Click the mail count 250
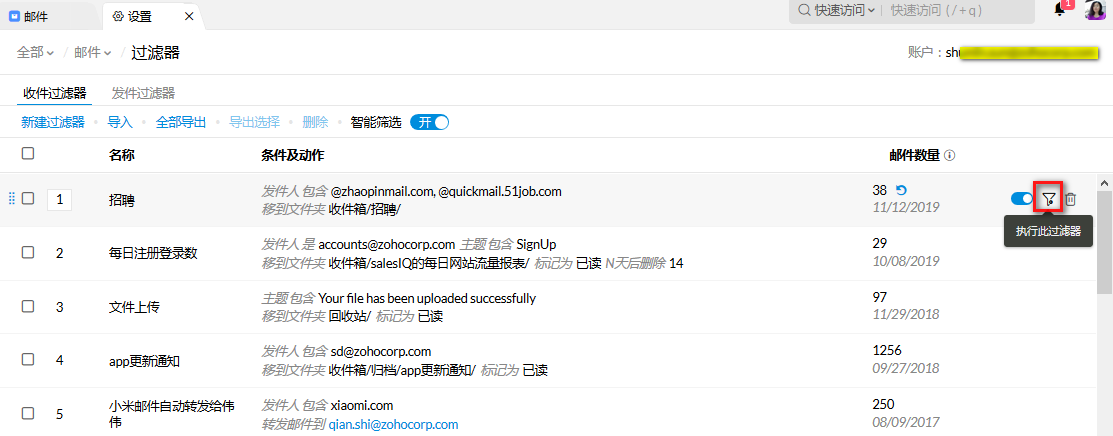Screen dimensions: 1113x436 [884, 404]
